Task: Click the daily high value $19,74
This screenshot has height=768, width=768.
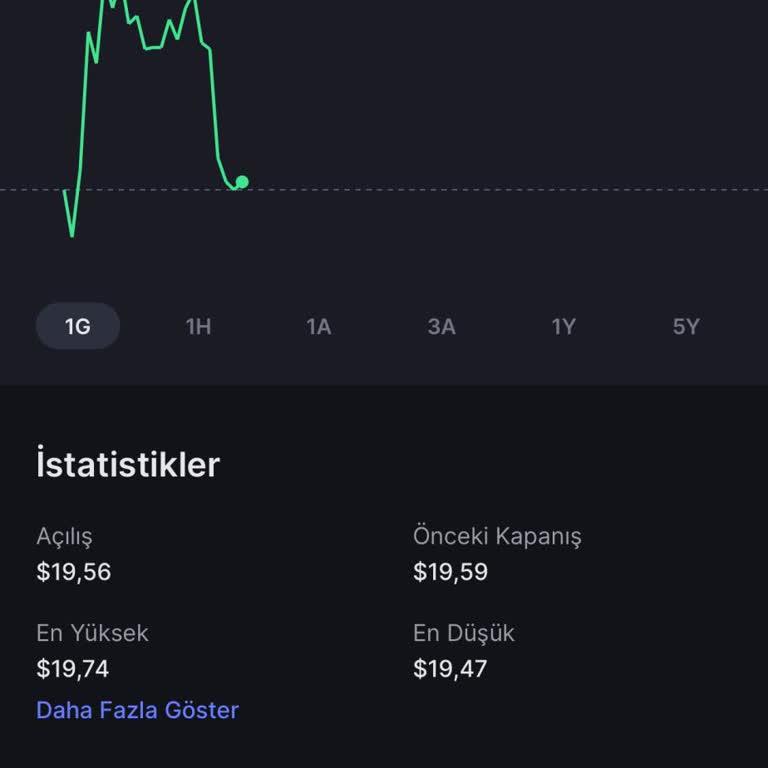Action: coord(73,668)
